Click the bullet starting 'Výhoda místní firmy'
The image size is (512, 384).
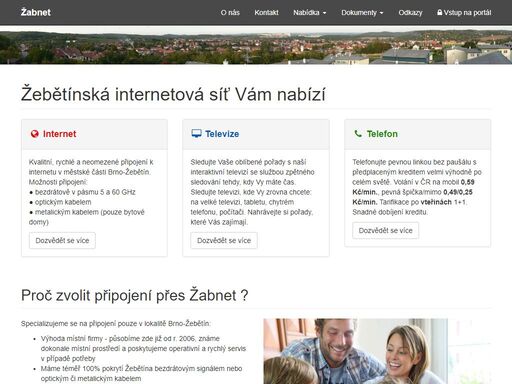click(x=143, y=348)
